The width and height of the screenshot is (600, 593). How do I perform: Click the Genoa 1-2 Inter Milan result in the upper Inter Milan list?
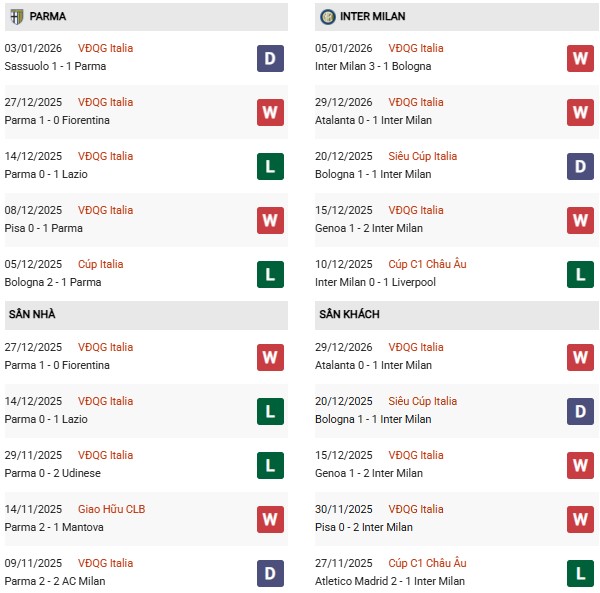pos(369,228)
